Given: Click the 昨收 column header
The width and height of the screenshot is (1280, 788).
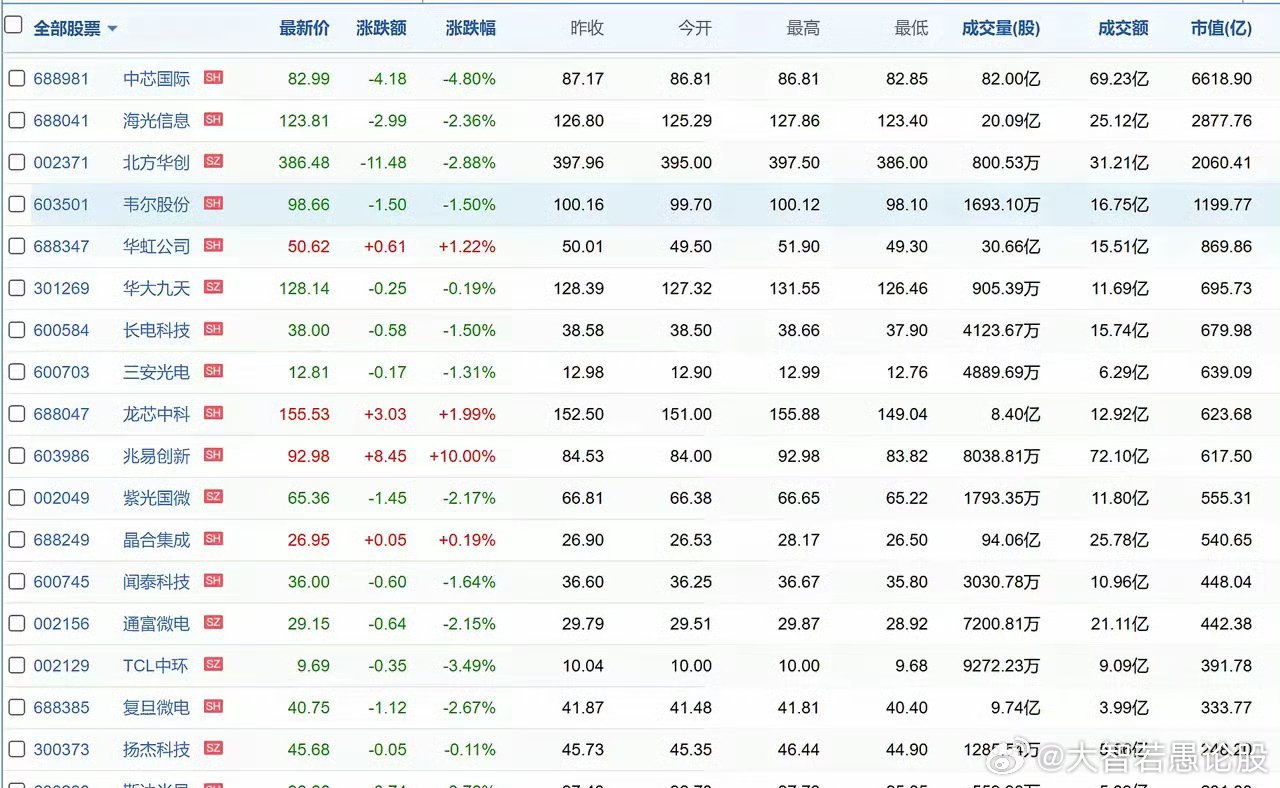Looking at the screenshot, I should coord(587,29).
